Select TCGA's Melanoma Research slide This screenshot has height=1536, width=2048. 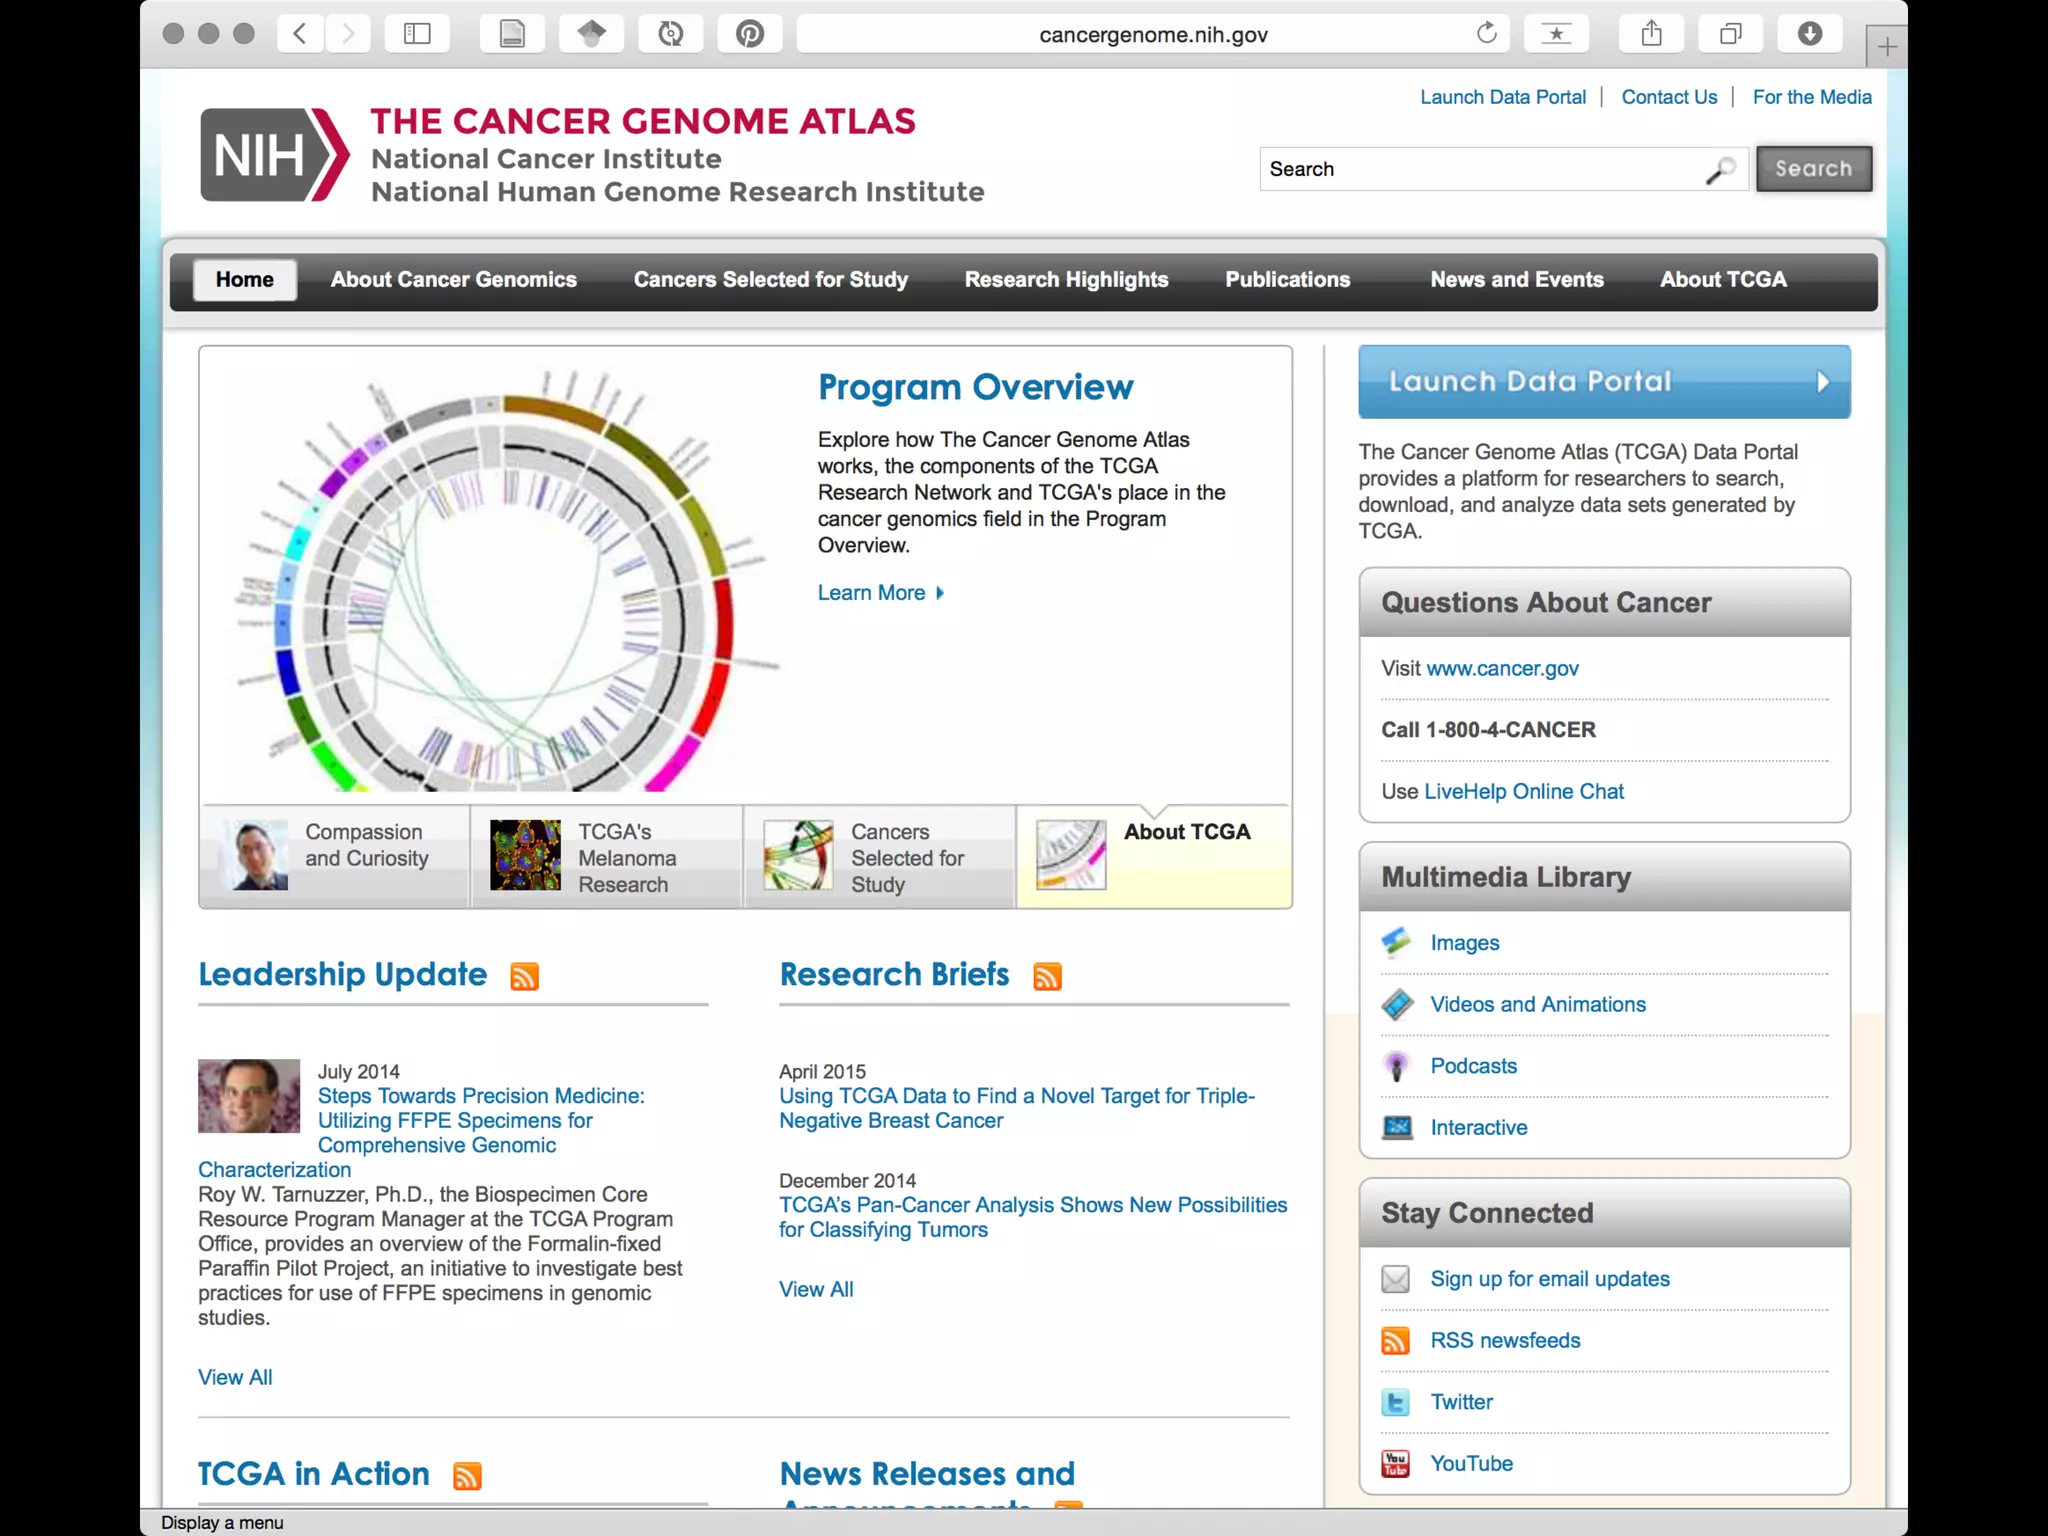click(606, 856)
